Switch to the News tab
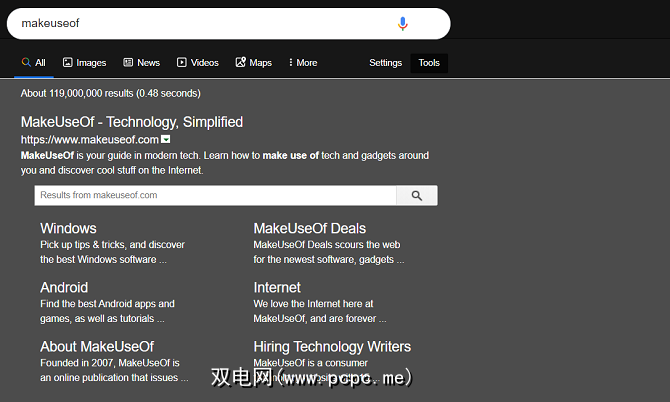Viewport: 670px width, 402px height. point(141,63)
